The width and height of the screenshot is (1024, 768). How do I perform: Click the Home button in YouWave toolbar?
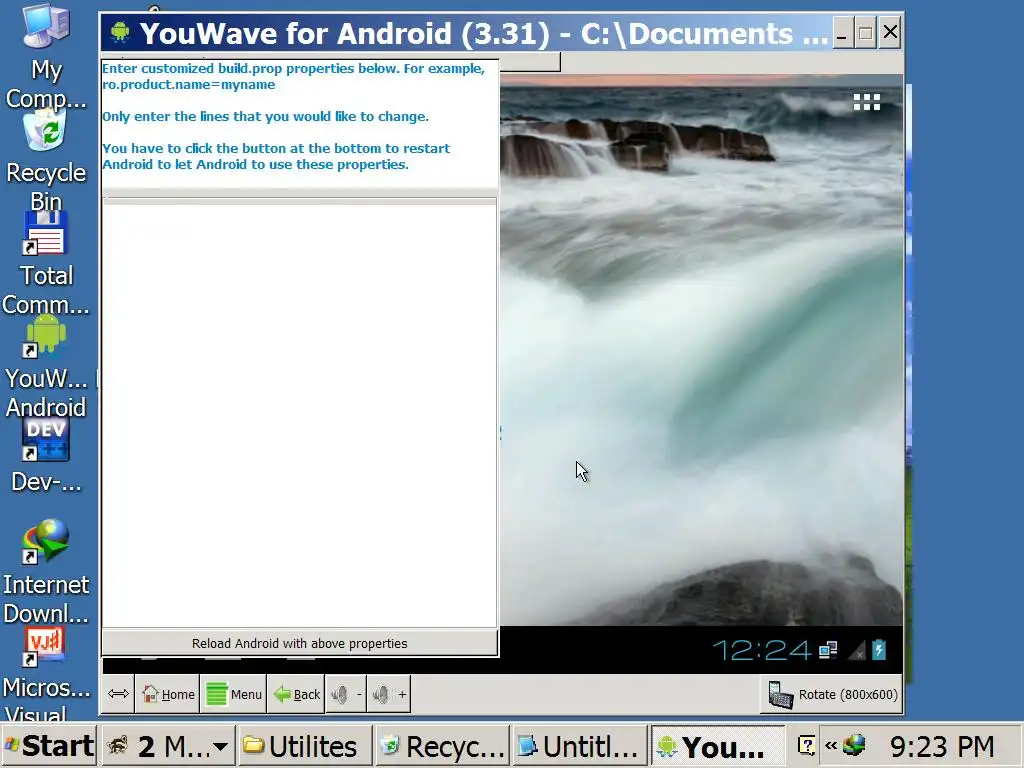[168, 694]
